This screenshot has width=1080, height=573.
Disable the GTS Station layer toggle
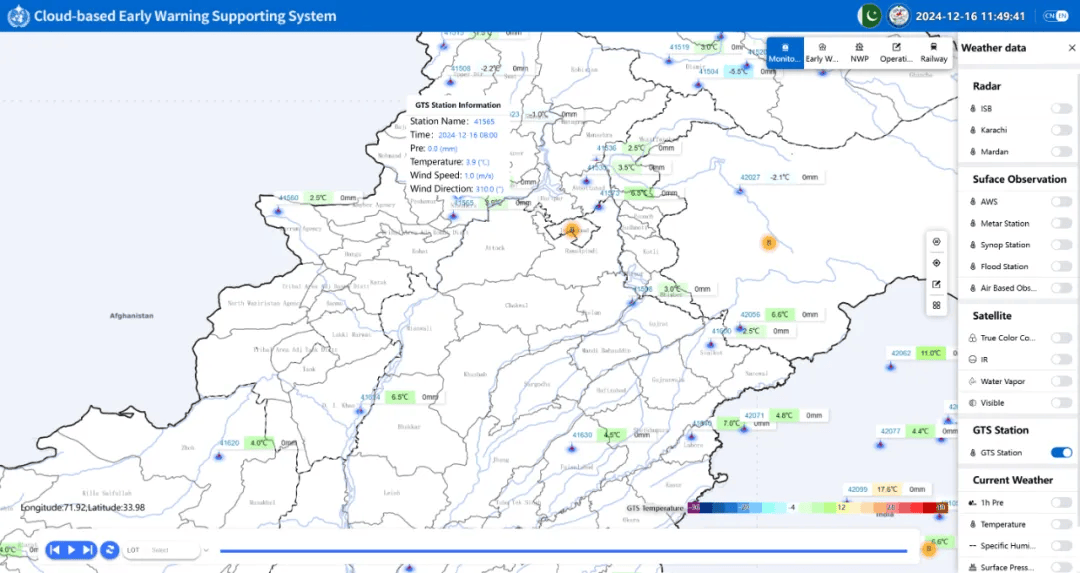coord(1061,453)
